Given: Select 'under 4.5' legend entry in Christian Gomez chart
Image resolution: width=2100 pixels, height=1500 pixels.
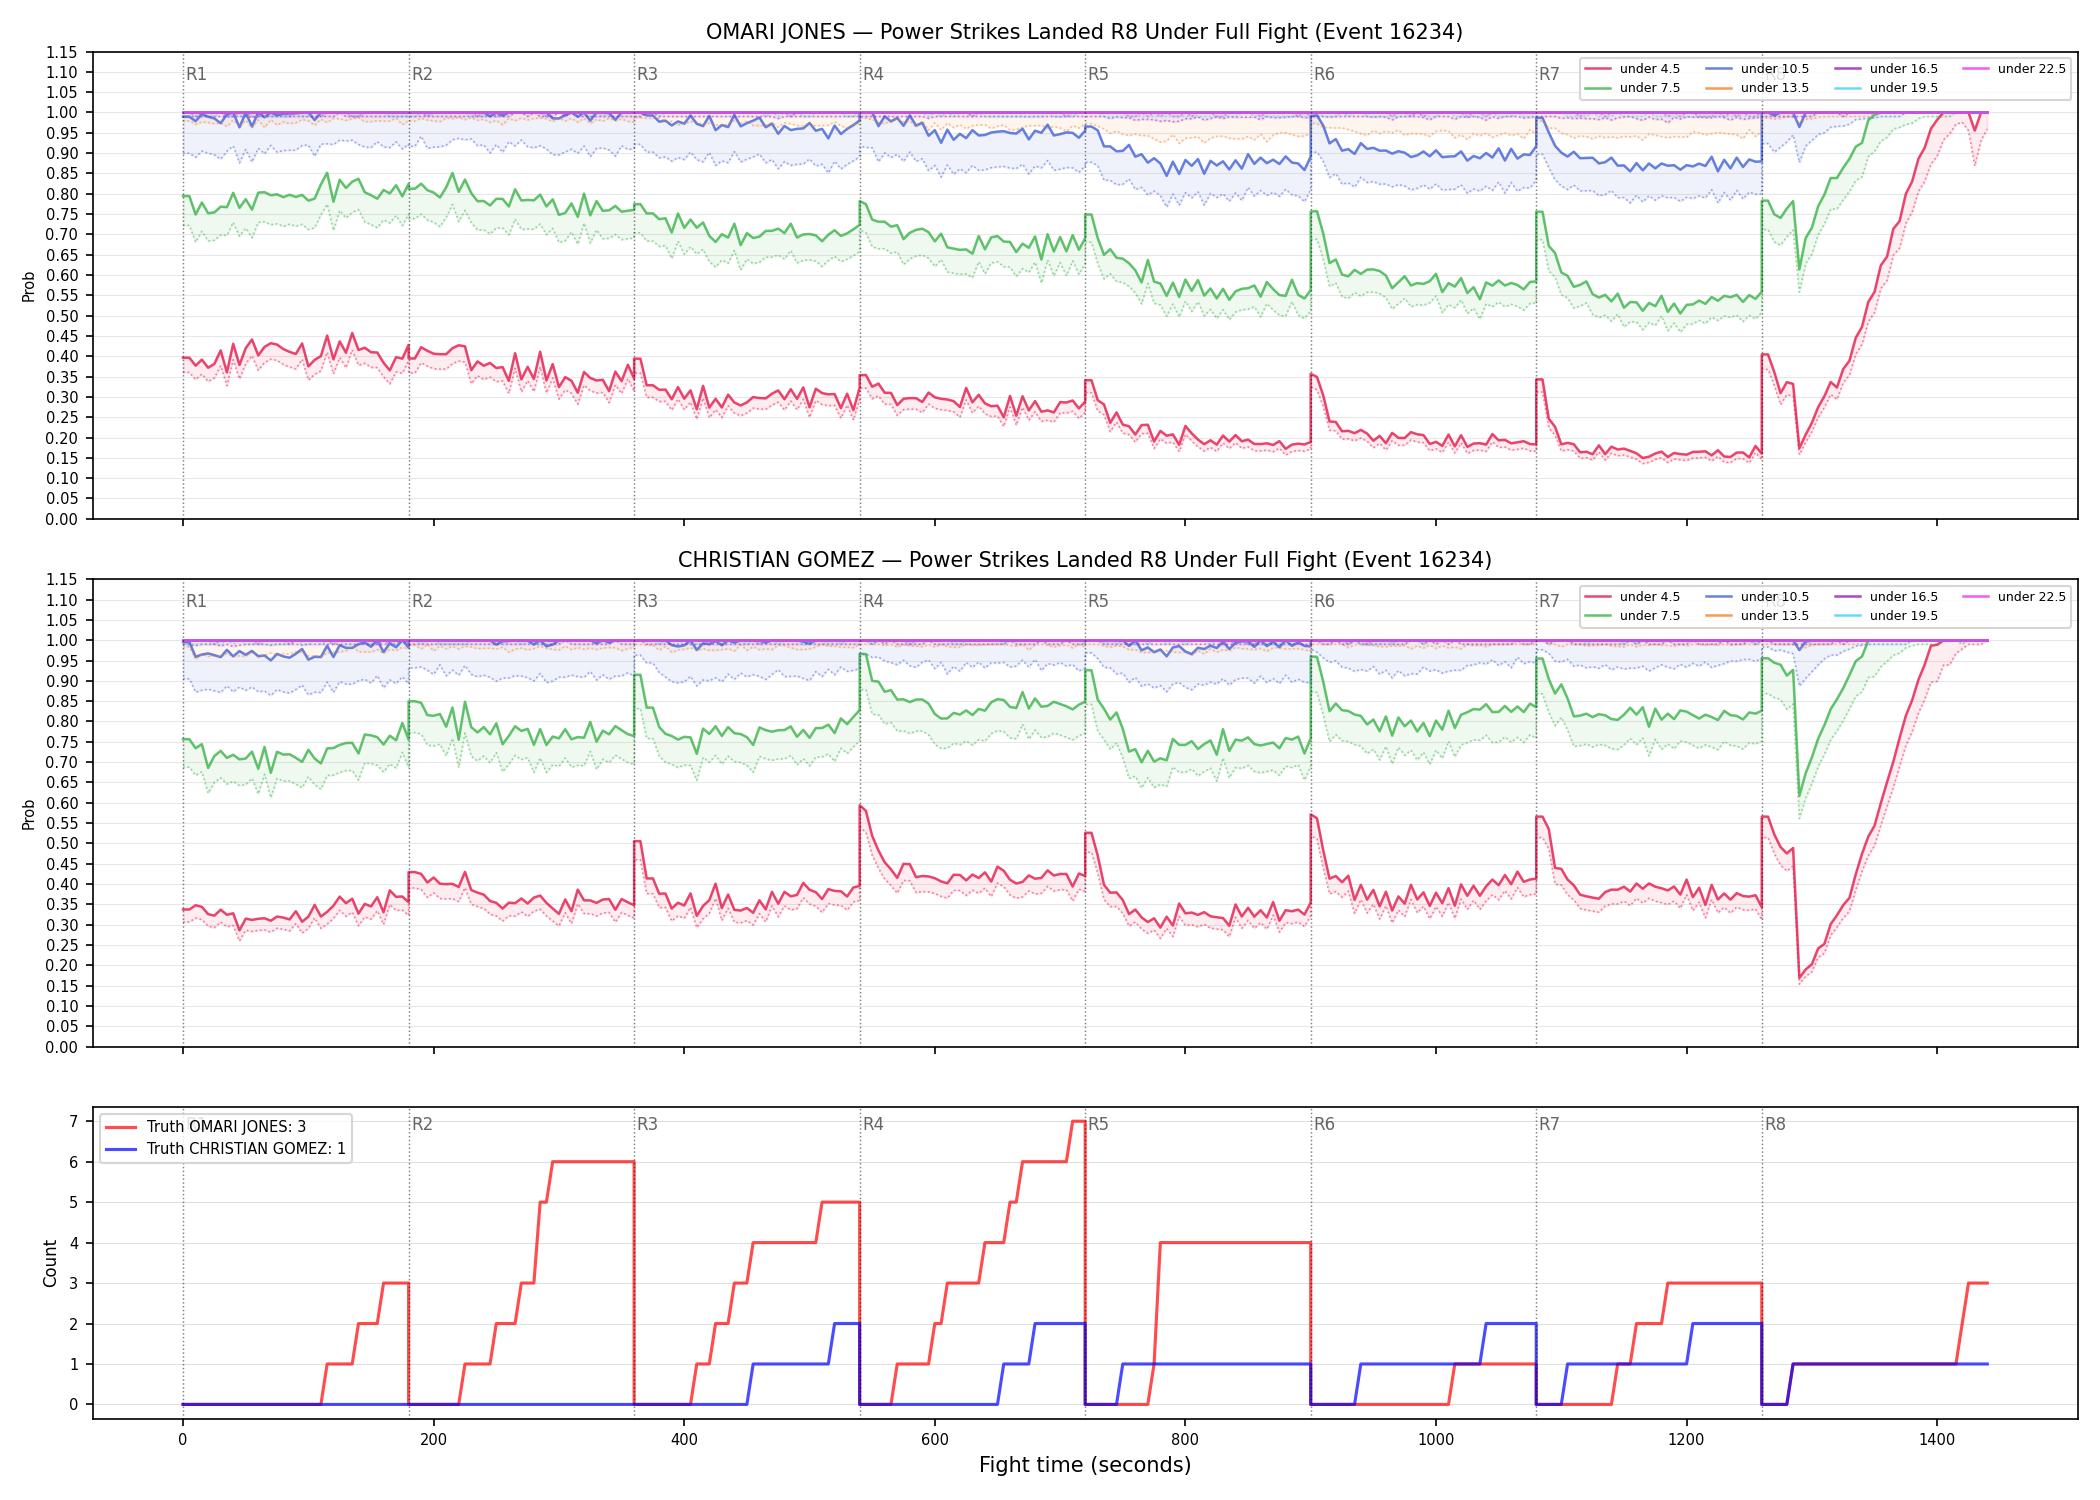Looking at the screenshot, I should pos(1632,597).
